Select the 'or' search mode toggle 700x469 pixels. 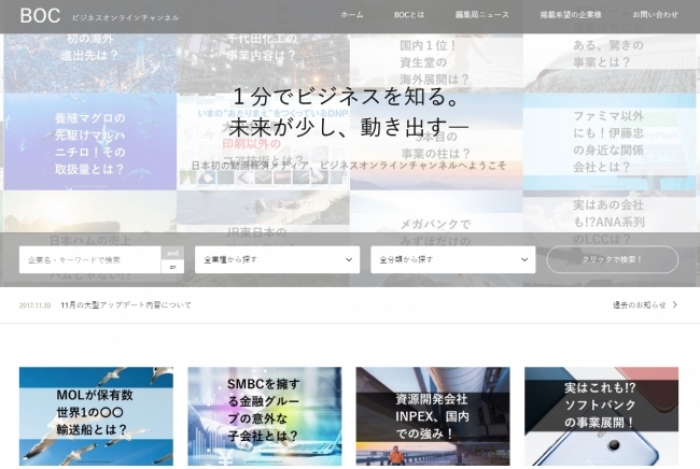click(x=172, y=267)
